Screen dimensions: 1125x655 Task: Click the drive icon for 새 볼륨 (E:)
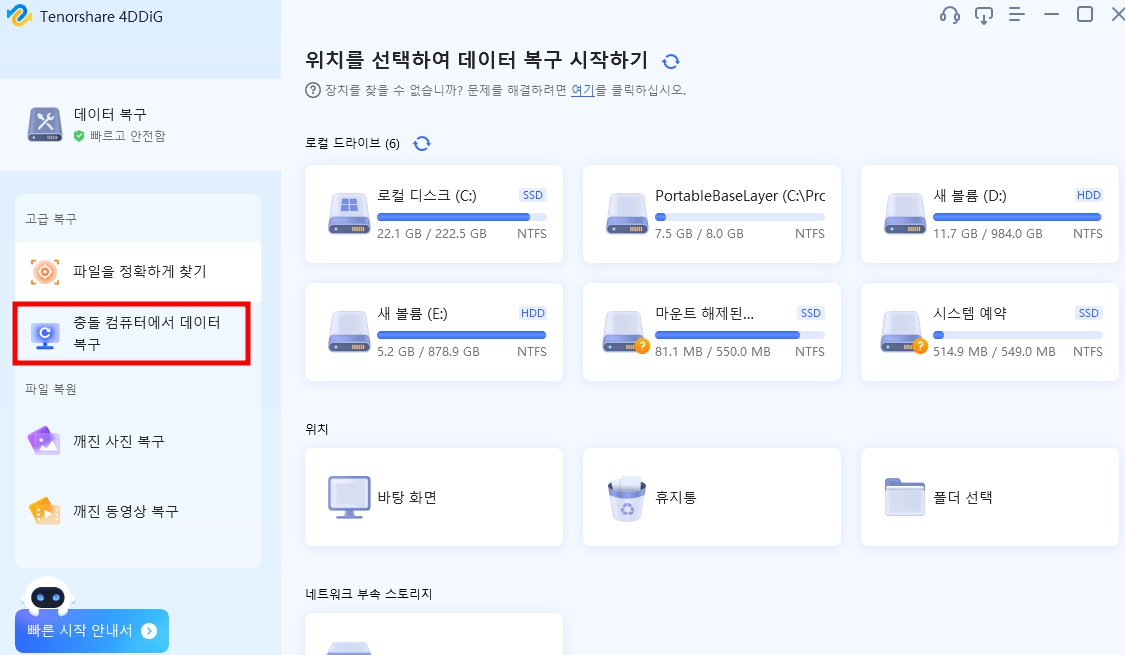click(x=349, y=331)
